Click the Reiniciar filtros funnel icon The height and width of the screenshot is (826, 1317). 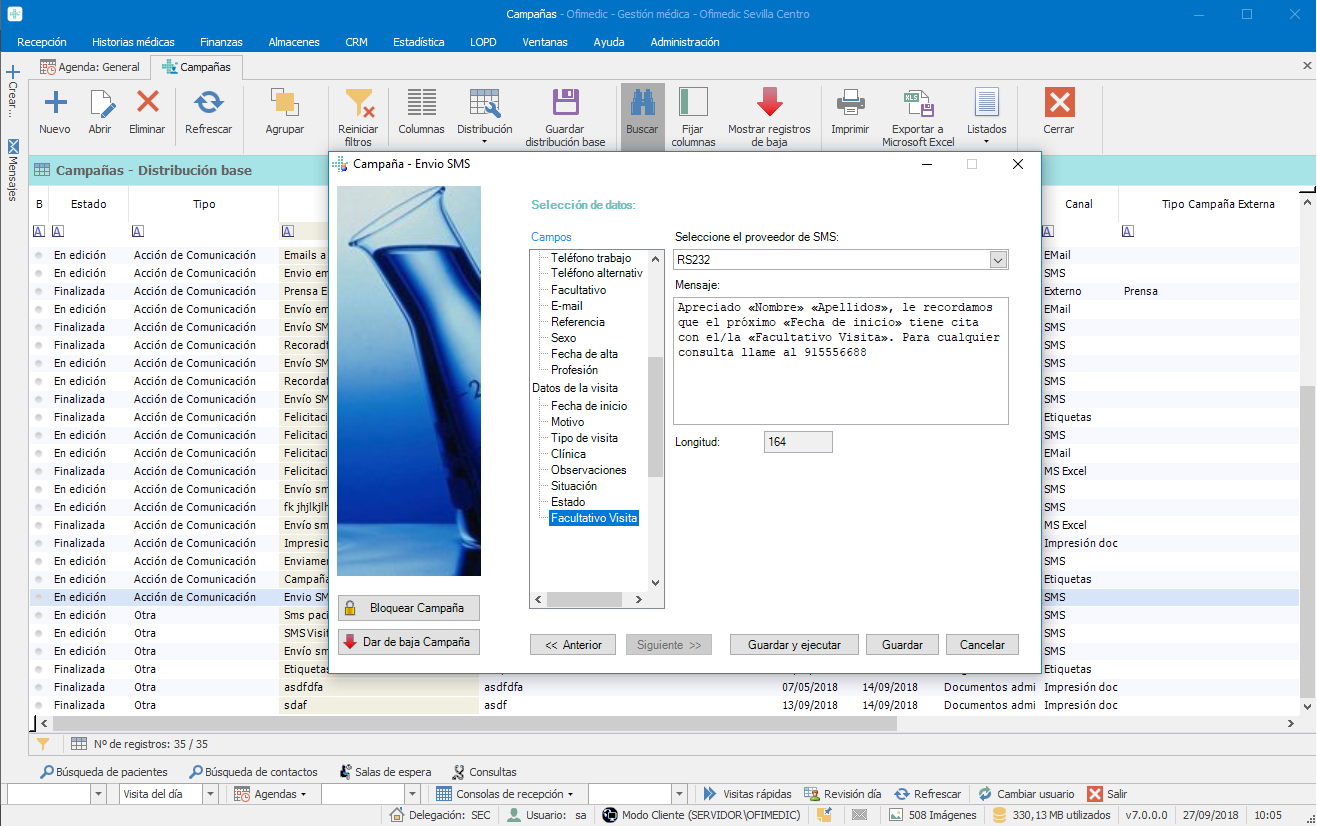click(x=358, y=103)
